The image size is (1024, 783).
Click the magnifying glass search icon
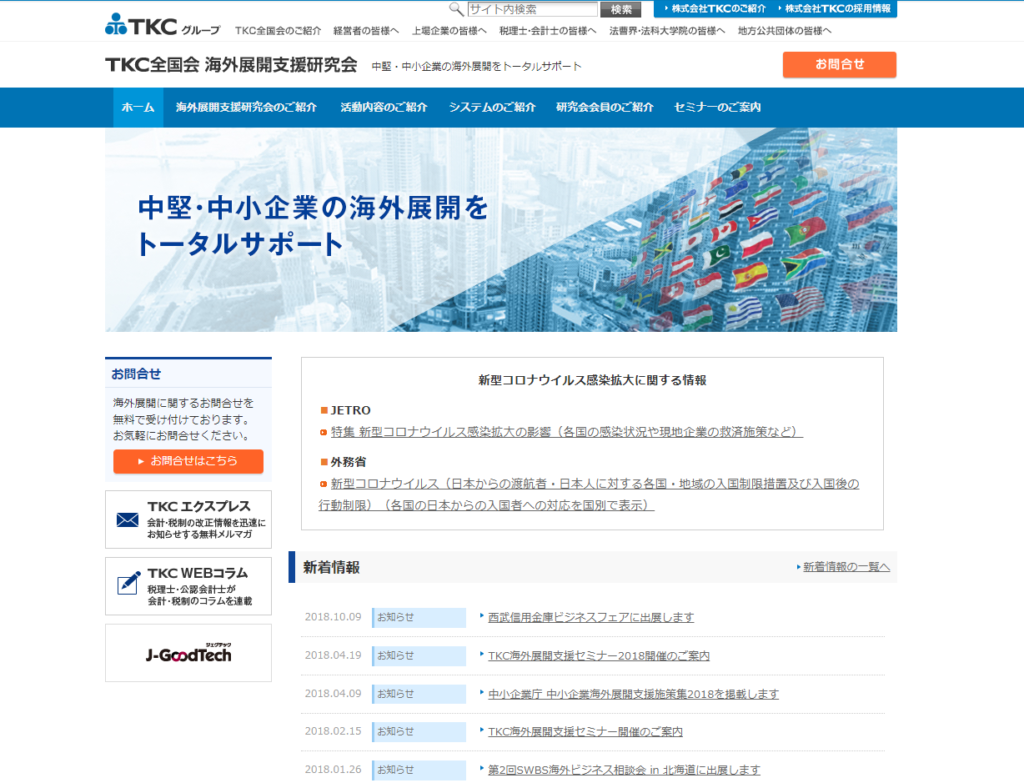(x=456, y=9)
